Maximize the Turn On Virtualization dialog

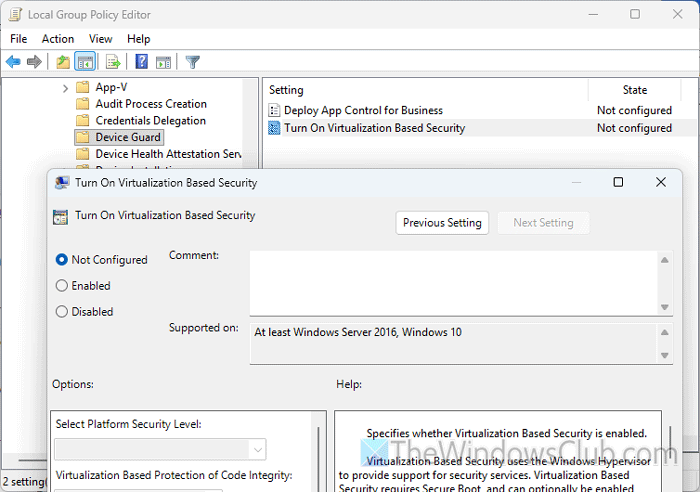[x=618, y=182]
